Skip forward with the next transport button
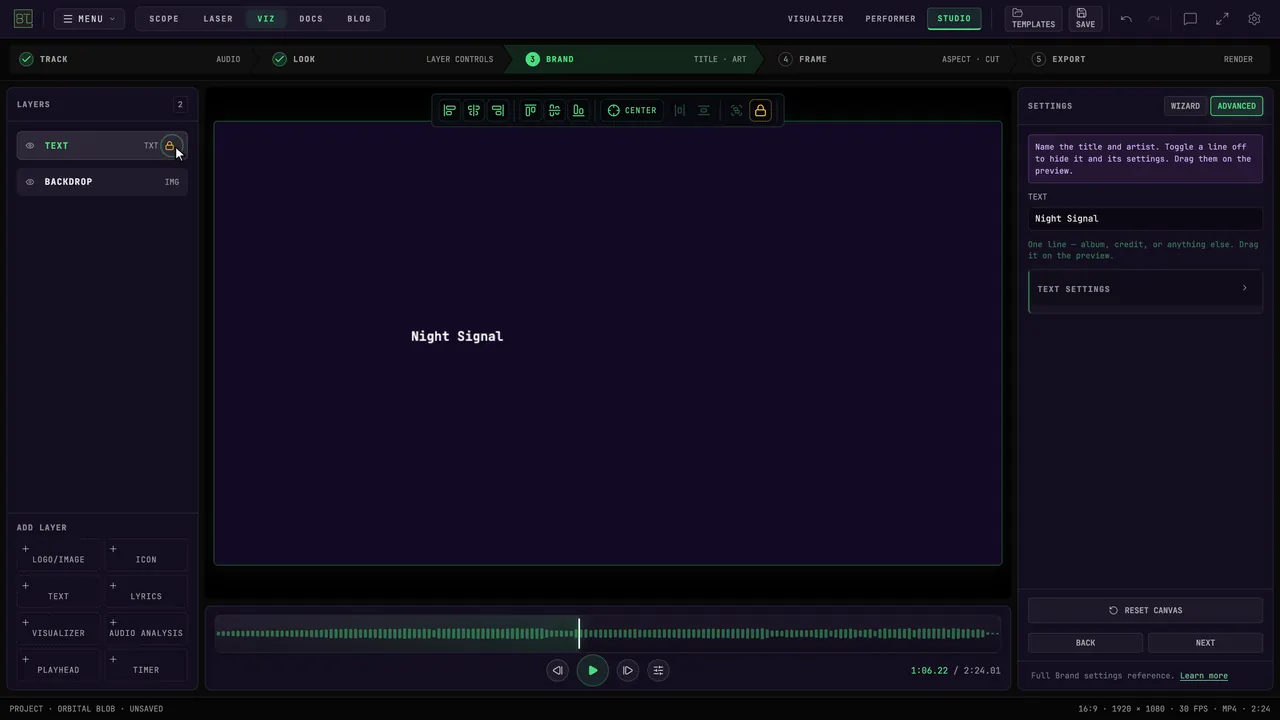The height and width of the screenshot is (720, 1280). tap(628, 670)
